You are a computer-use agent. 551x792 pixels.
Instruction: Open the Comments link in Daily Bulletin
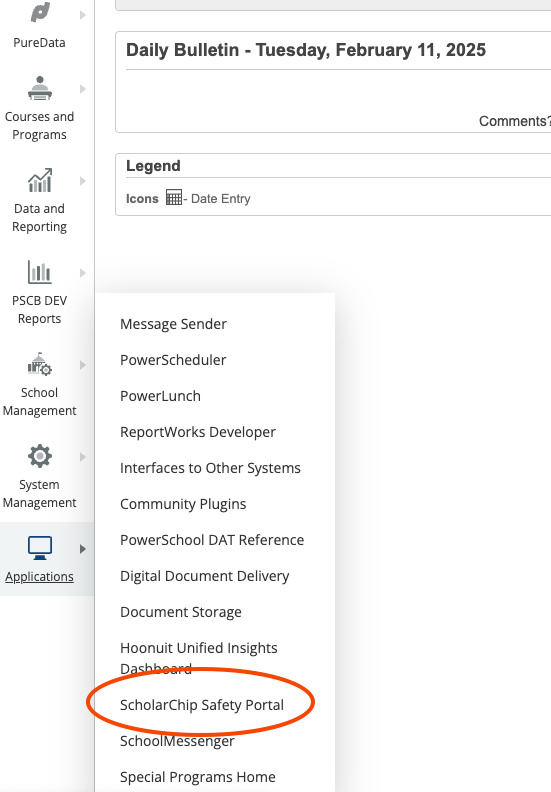pos(514,121)
